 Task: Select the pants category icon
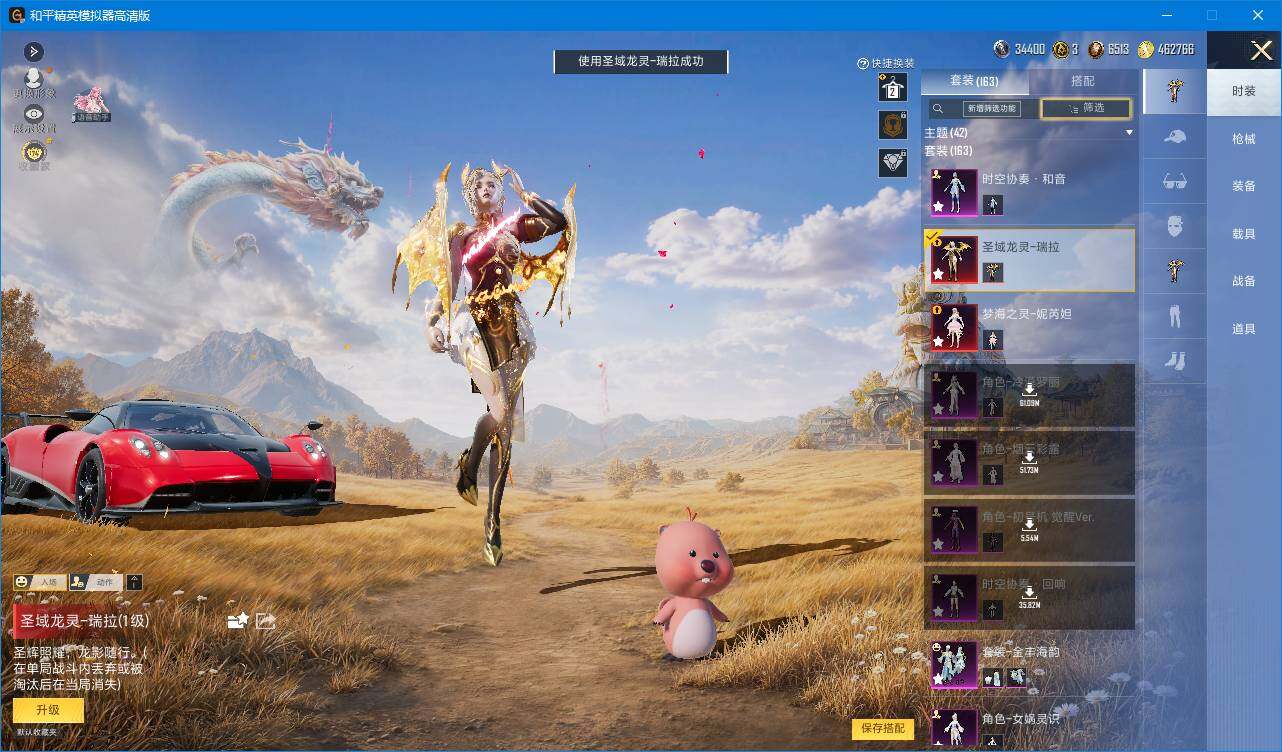1175,317
